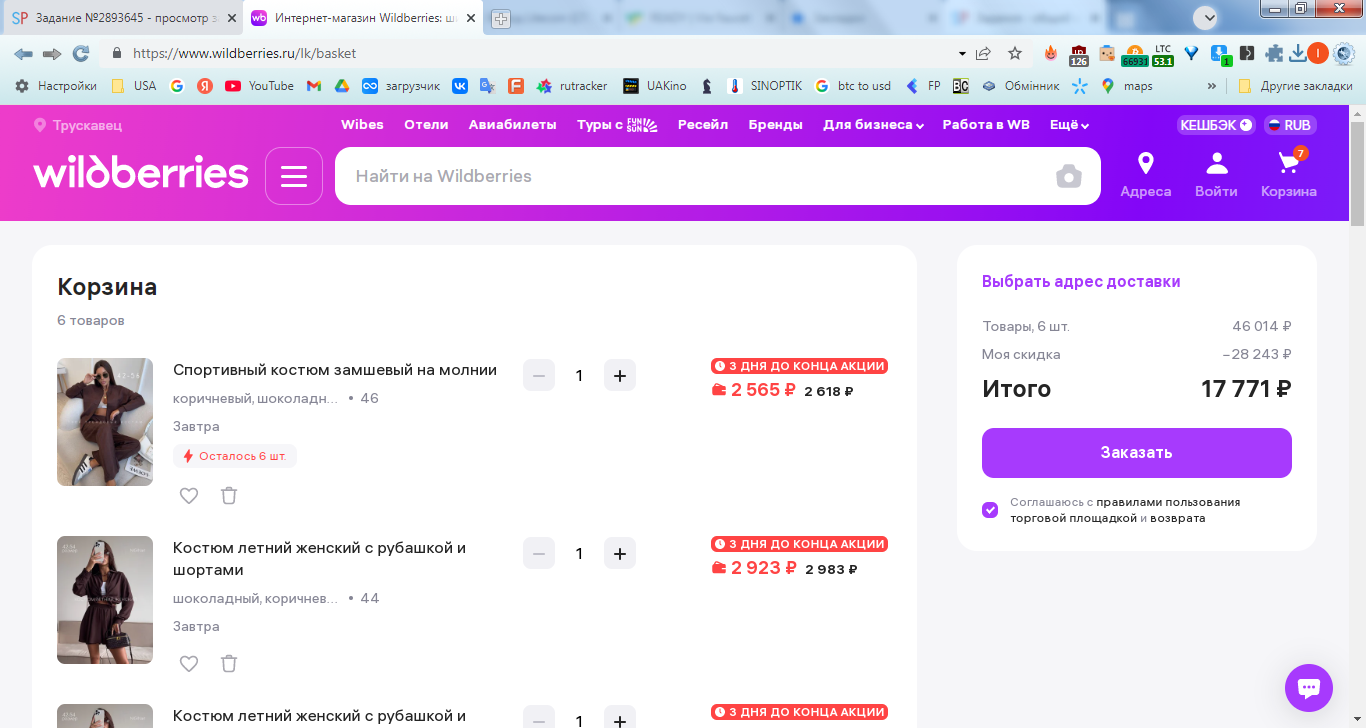Viewport: 1366px width, 728px height.
Task: Decrease quantity of Спортивный костюм замшевый
Action: (539, 376)
